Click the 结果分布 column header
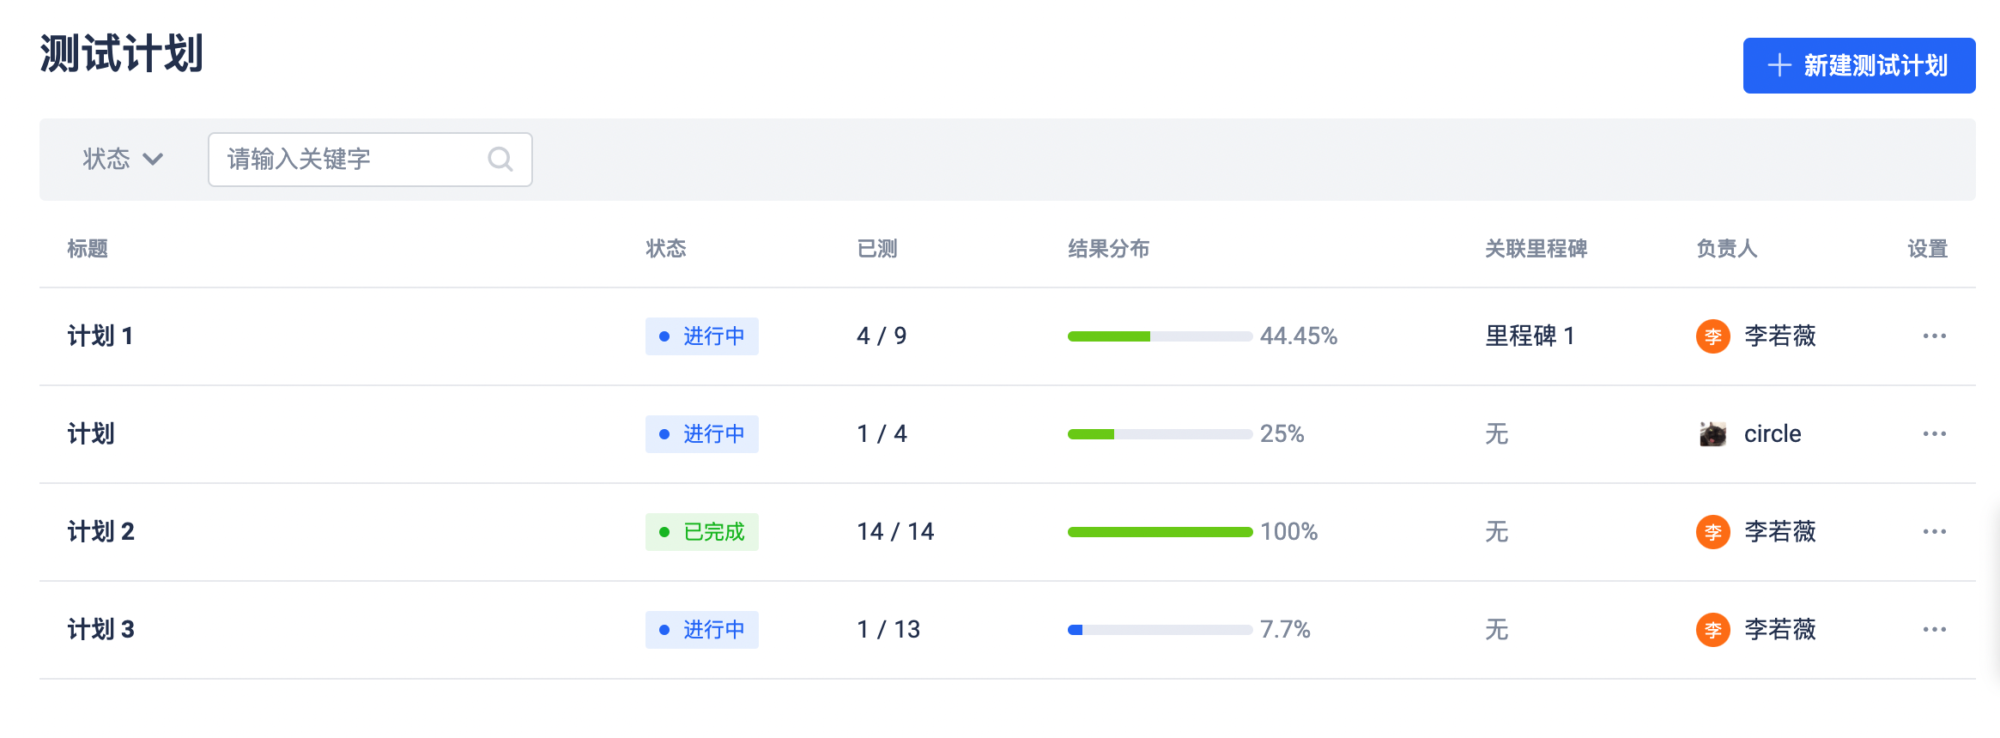The height and width of the screenshot is (738, 2000). pyautogui.click(x=1108, y=249)
